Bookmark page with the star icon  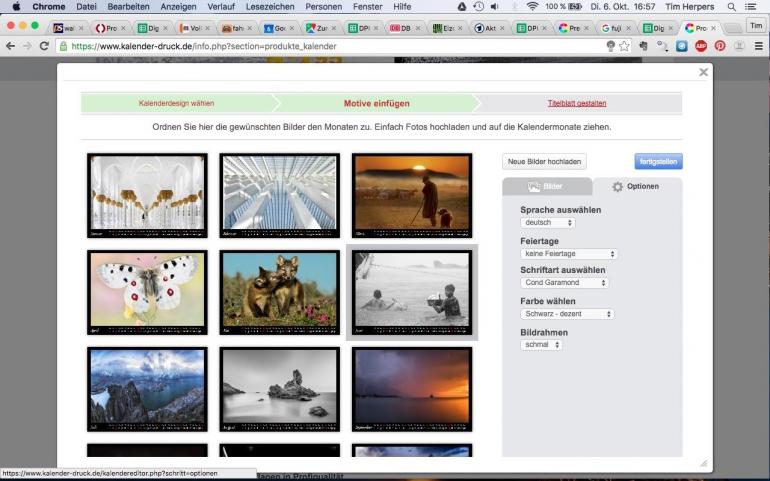pos(624,46)
